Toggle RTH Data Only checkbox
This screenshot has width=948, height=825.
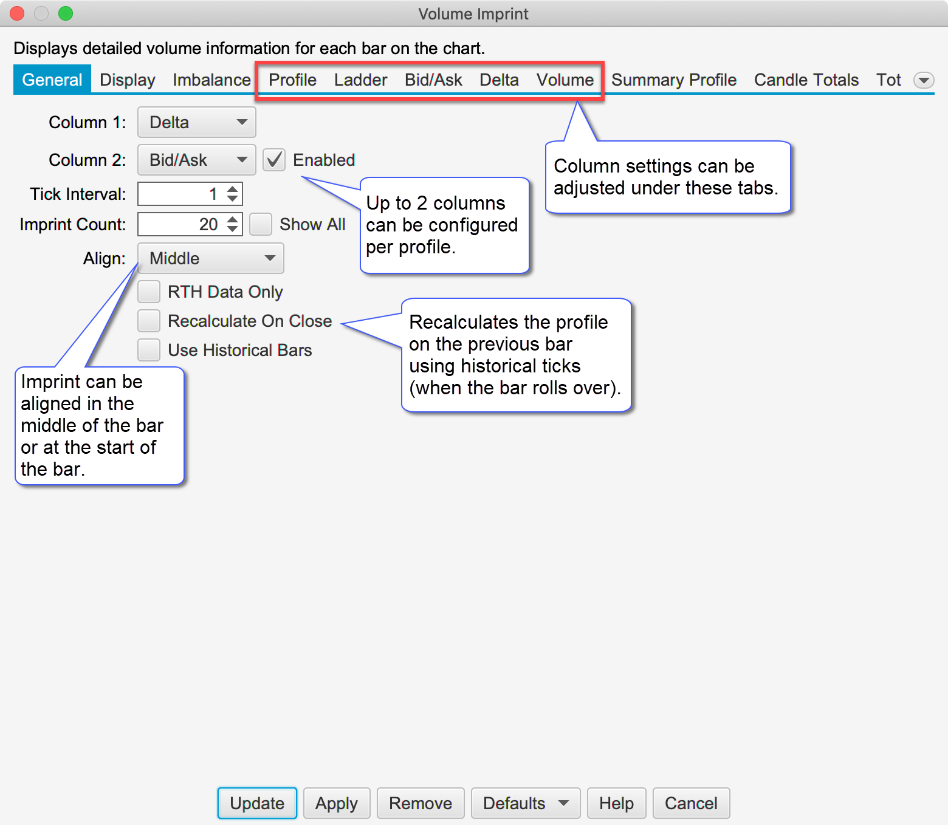149,292
